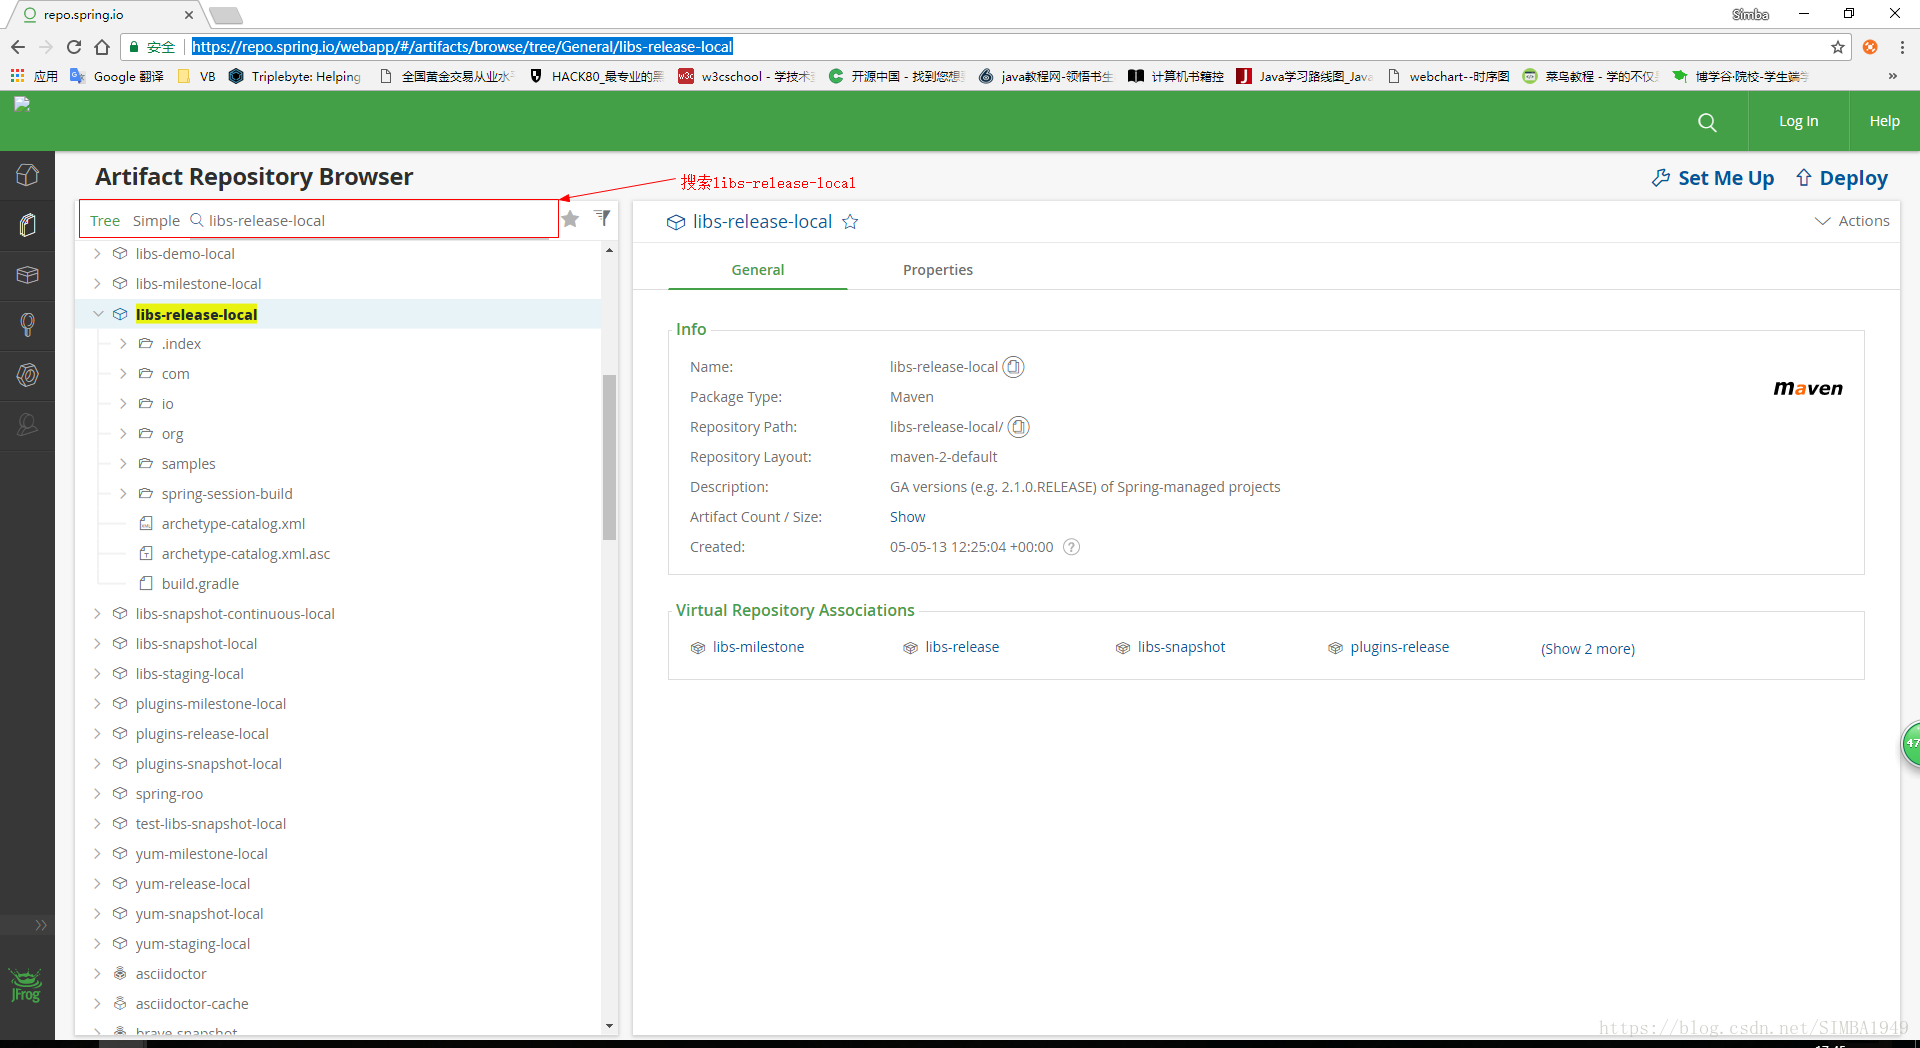Open the search magnifier in green header
Viewport: 1920px width, 1048px height.
tap(1707, 122)
